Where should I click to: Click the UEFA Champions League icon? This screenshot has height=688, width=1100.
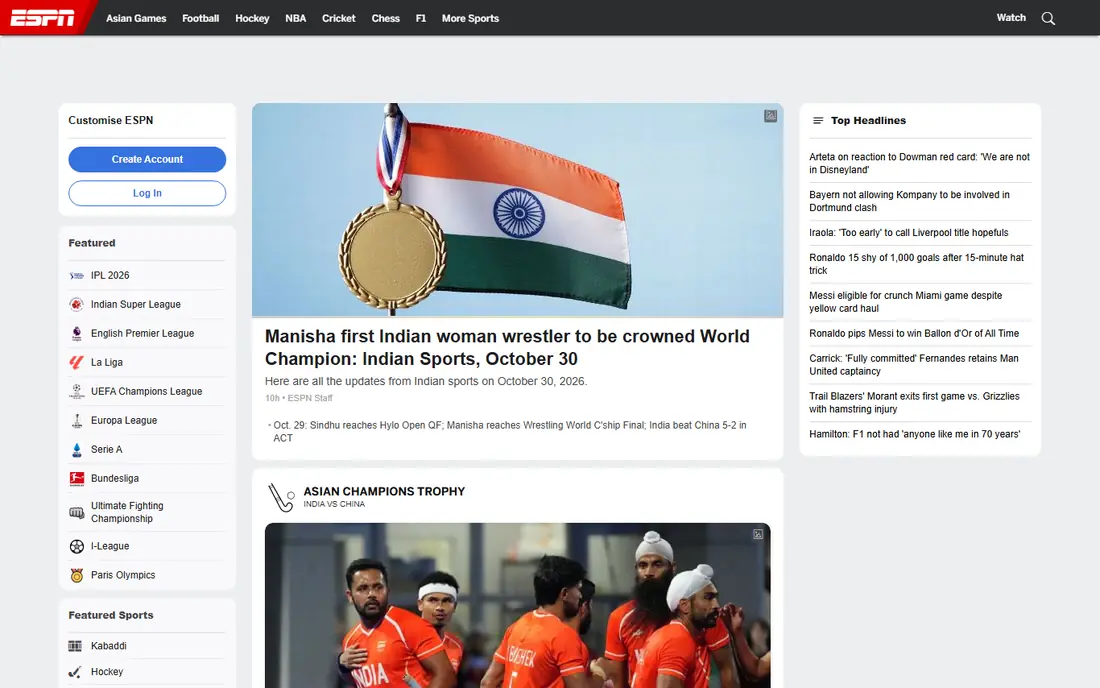[x=76, y=391]
